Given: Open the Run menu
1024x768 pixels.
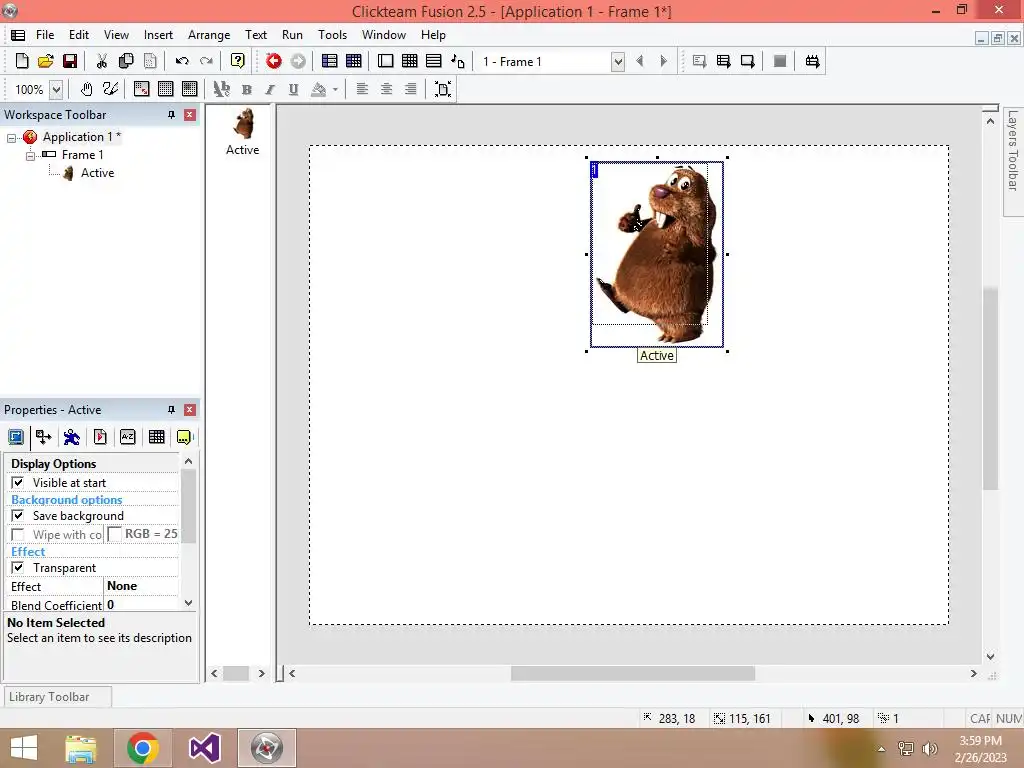Looking at the screenshot, I should 292,35.
